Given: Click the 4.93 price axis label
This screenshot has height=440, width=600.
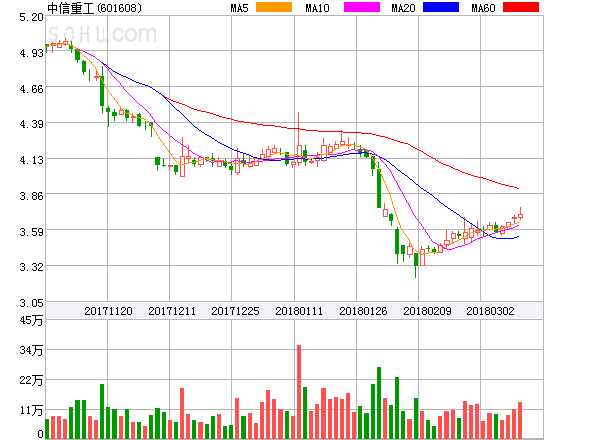Looking at the screenshot, I should [x=31, y=53].
